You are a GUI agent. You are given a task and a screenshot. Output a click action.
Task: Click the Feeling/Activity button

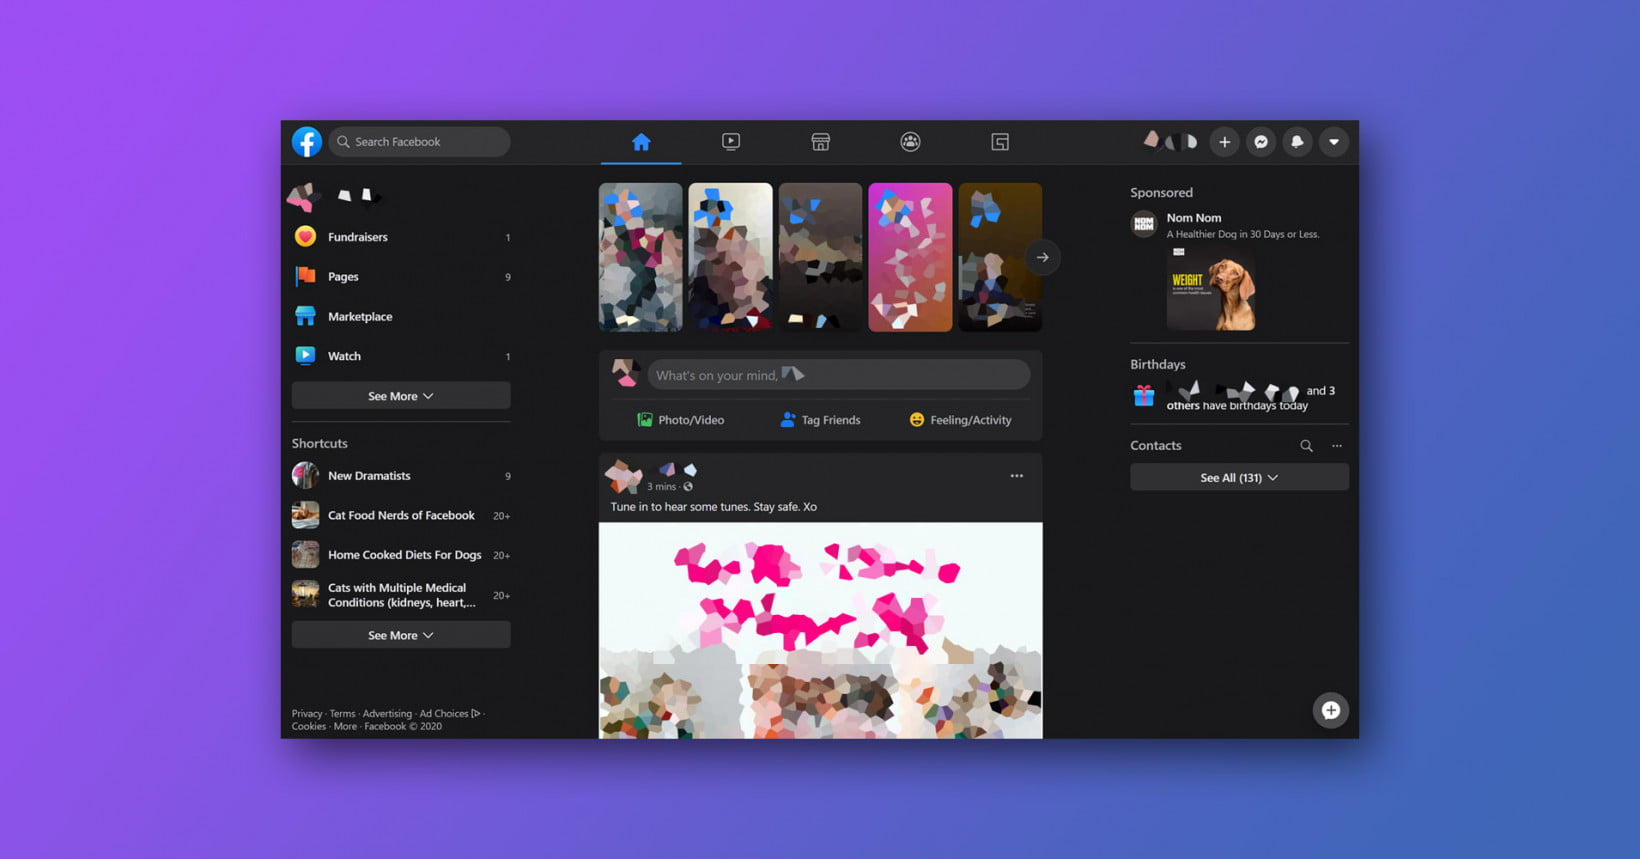tap(960, 420)
